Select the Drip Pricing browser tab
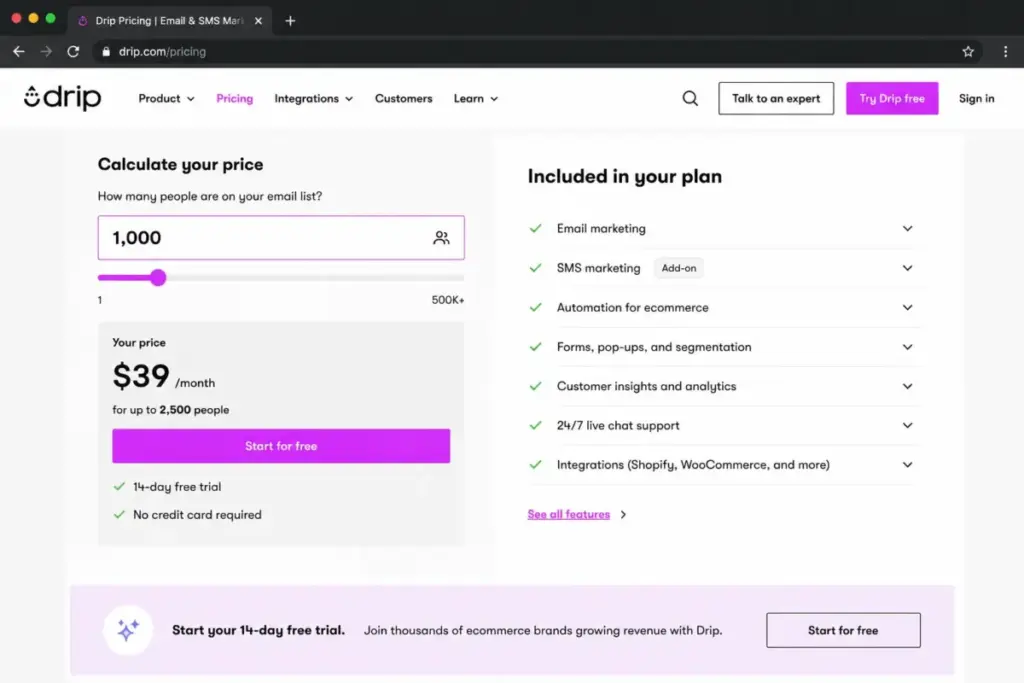This screenshot has height=683, width=1024. 170,21
